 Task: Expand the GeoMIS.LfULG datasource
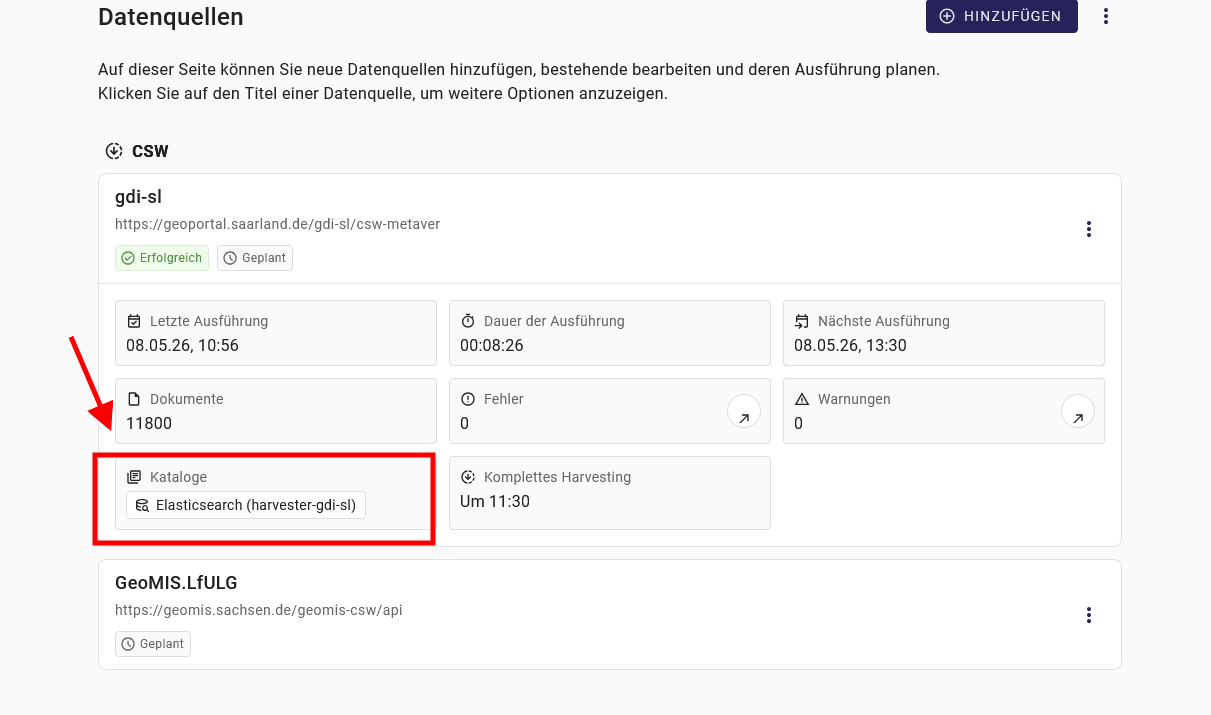[176, 583]
